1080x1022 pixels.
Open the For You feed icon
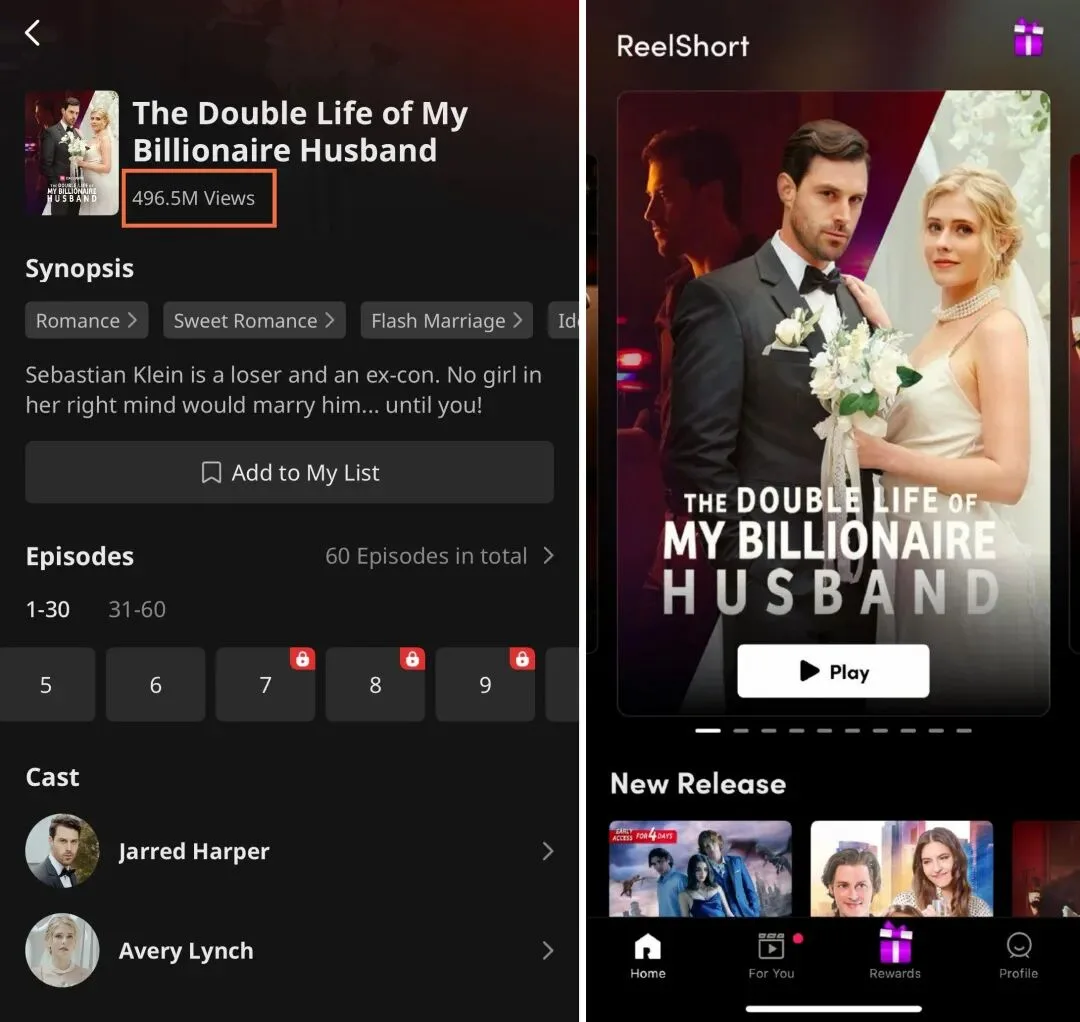point(771,955)
